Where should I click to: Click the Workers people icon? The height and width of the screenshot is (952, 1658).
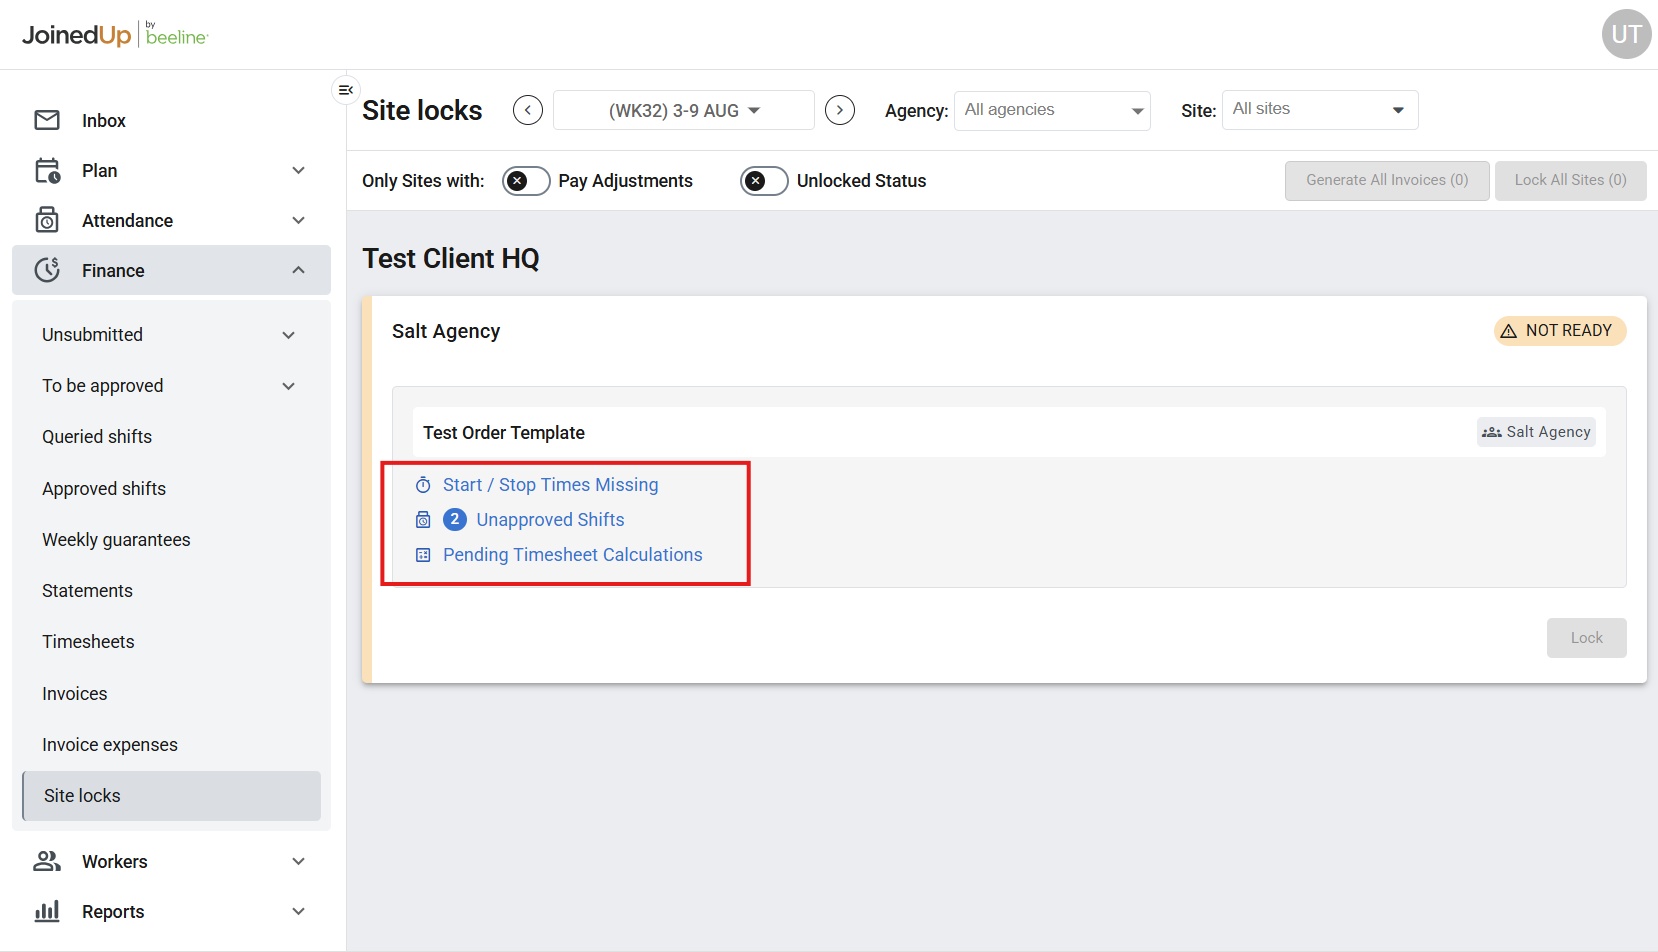(47, 861)
